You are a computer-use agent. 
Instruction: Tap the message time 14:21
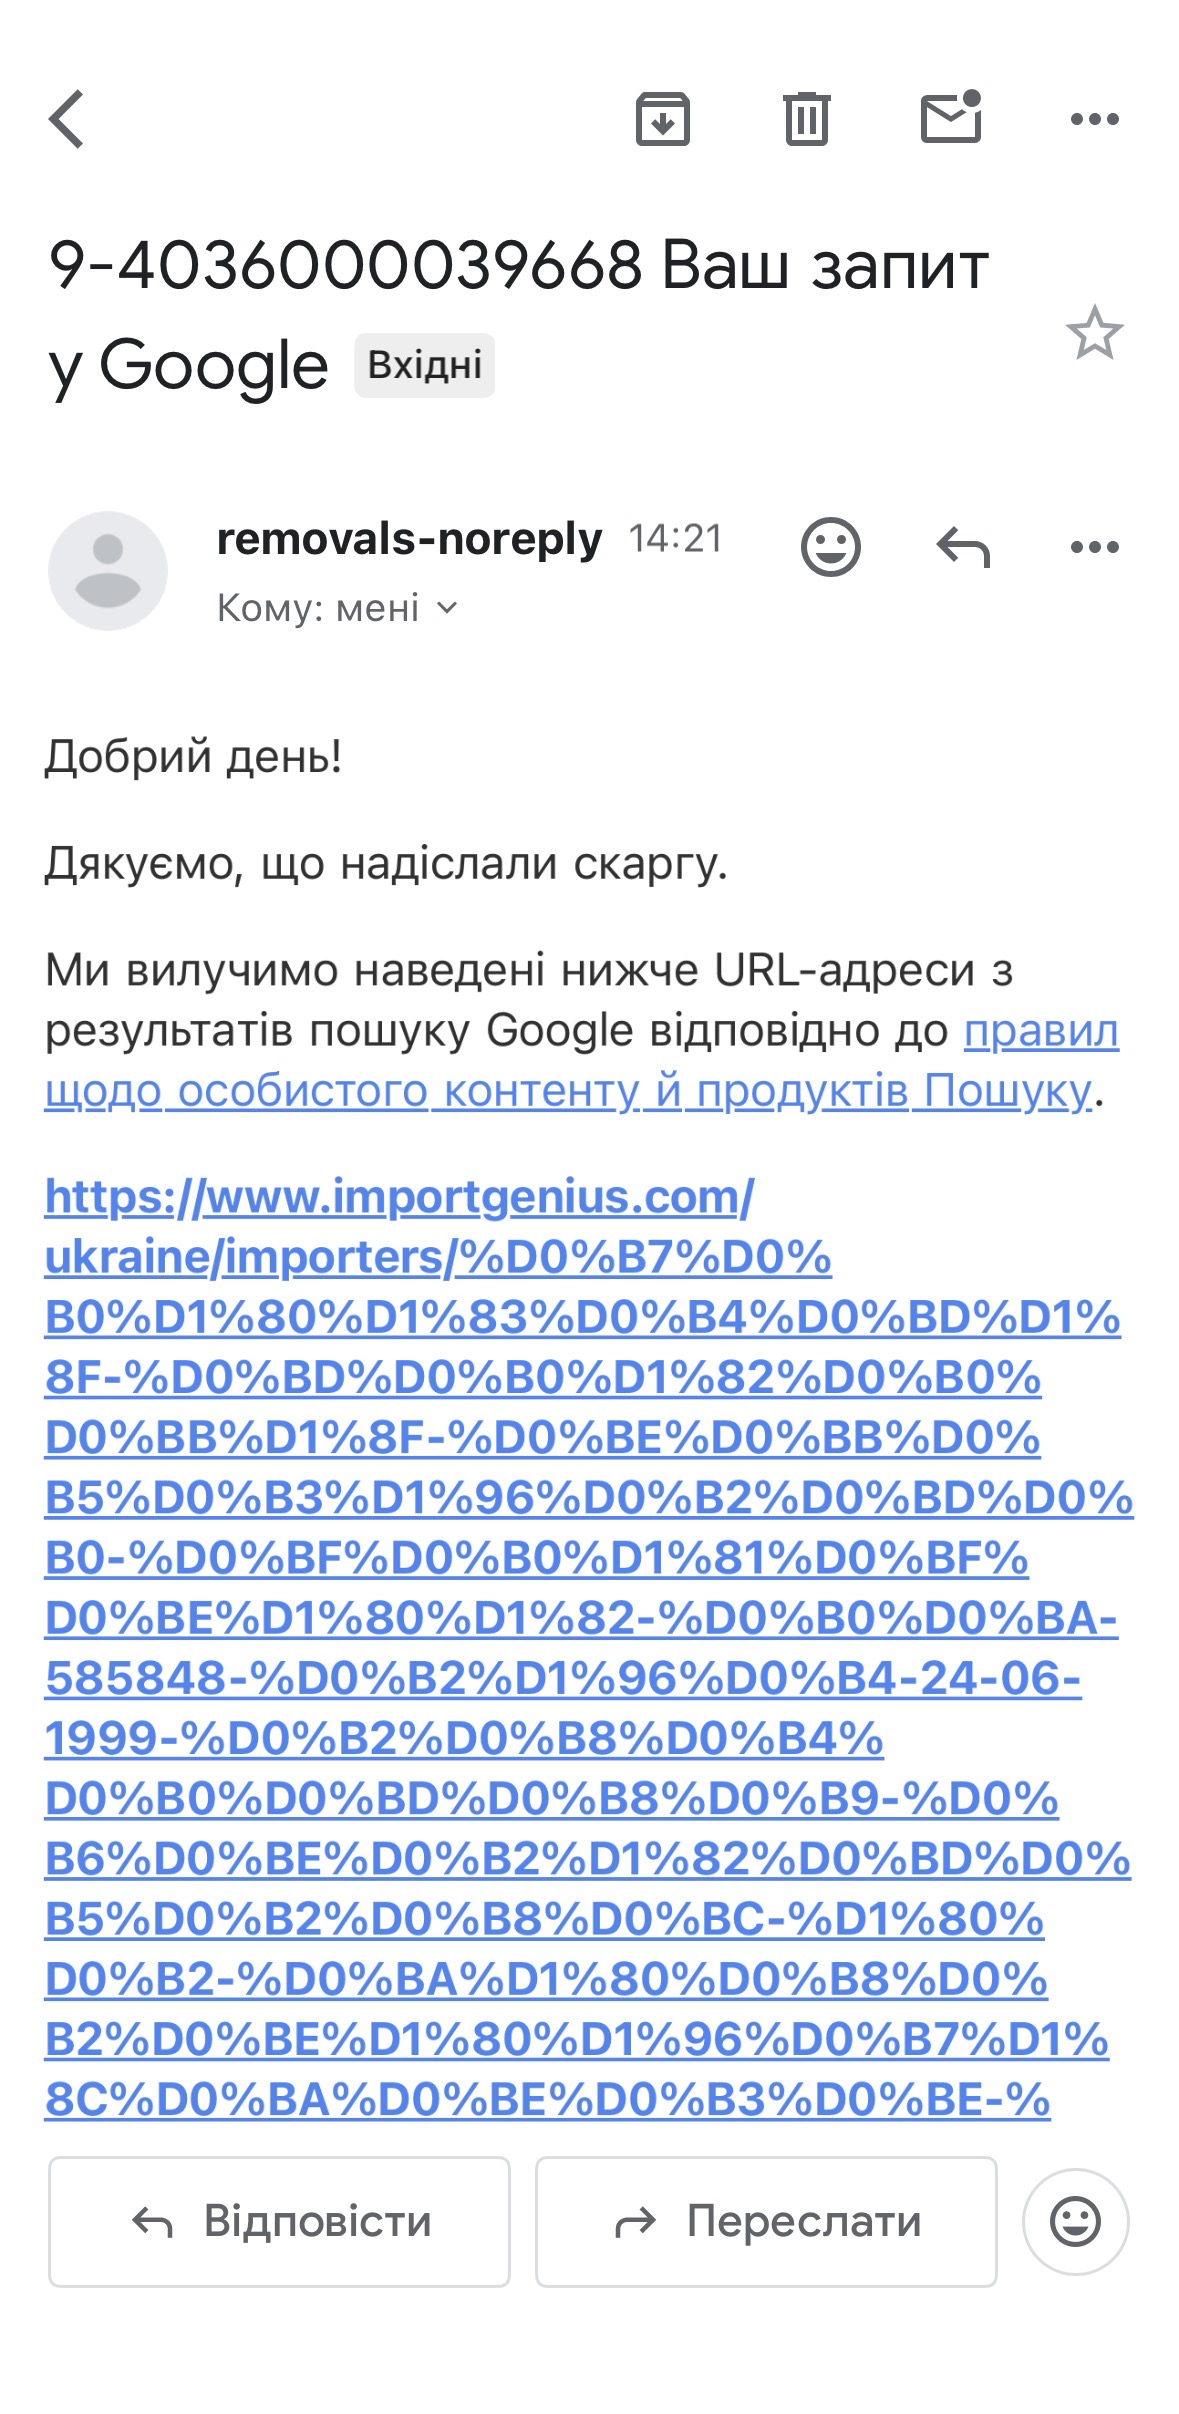pyautogui.click(x=675, y=540)
